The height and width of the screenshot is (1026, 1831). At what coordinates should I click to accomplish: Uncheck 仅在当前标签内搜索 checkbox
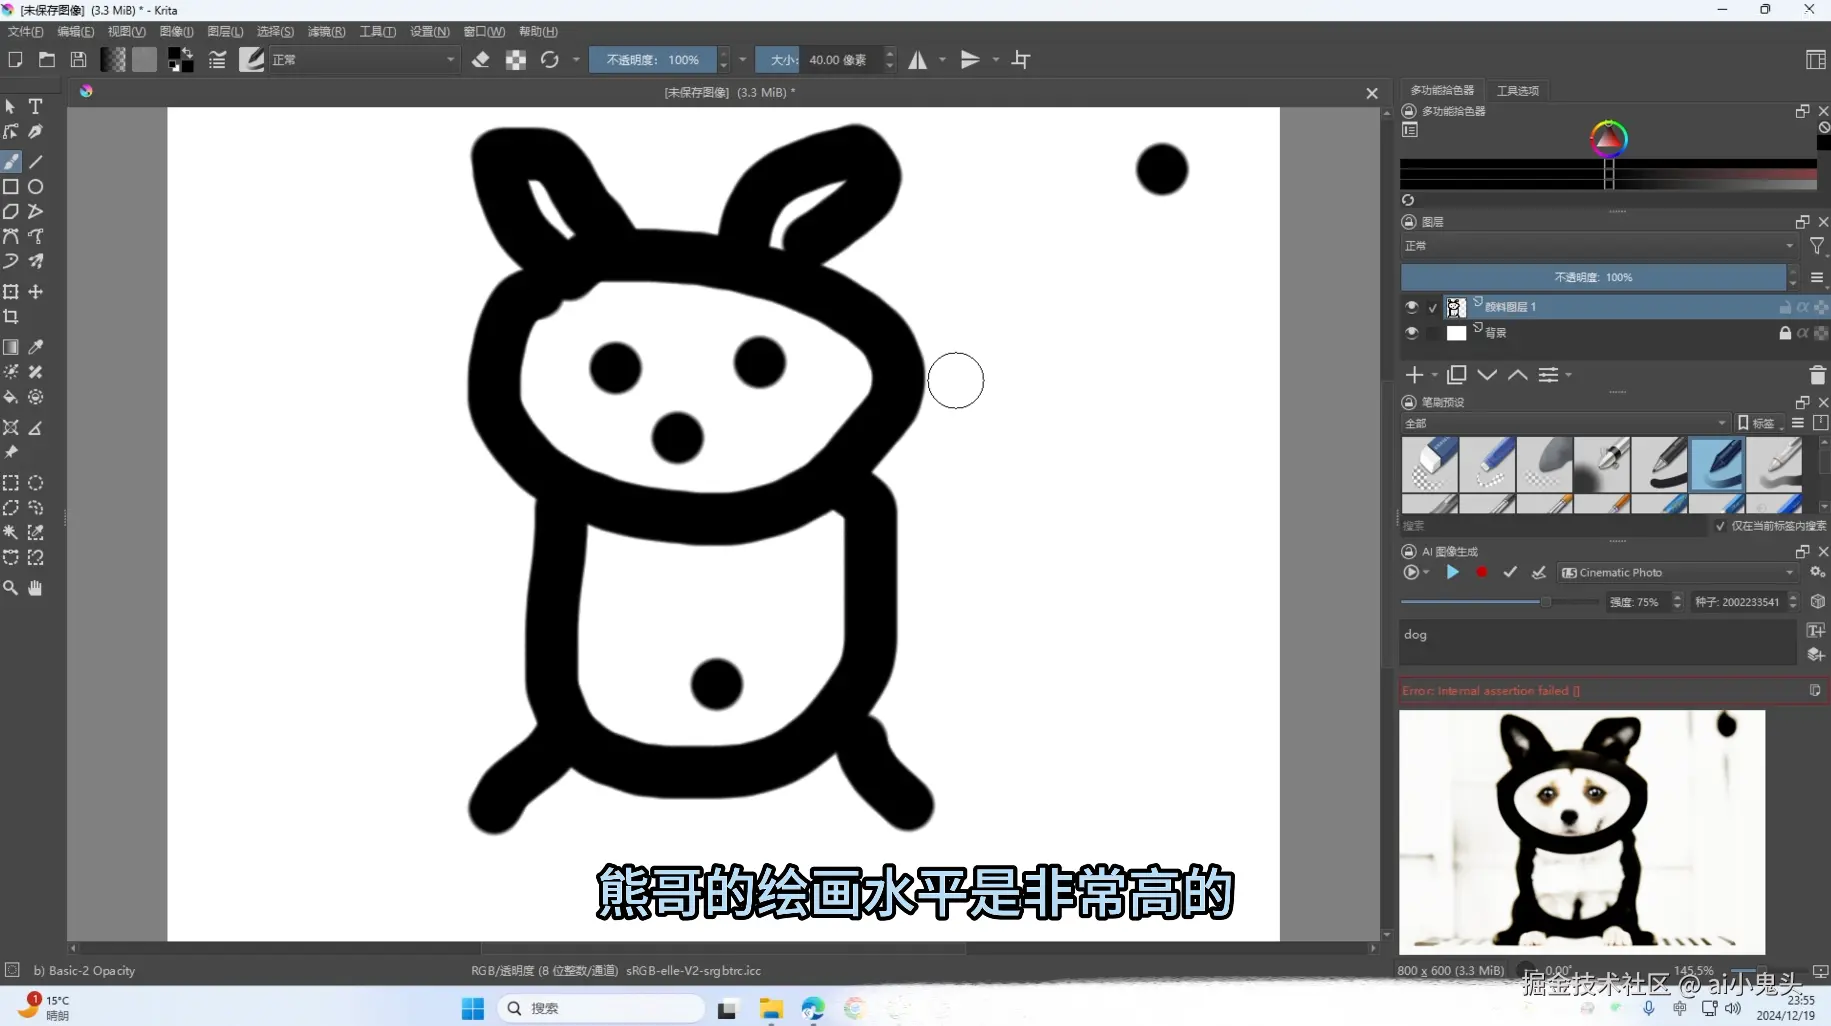[x=1720, y=526]
